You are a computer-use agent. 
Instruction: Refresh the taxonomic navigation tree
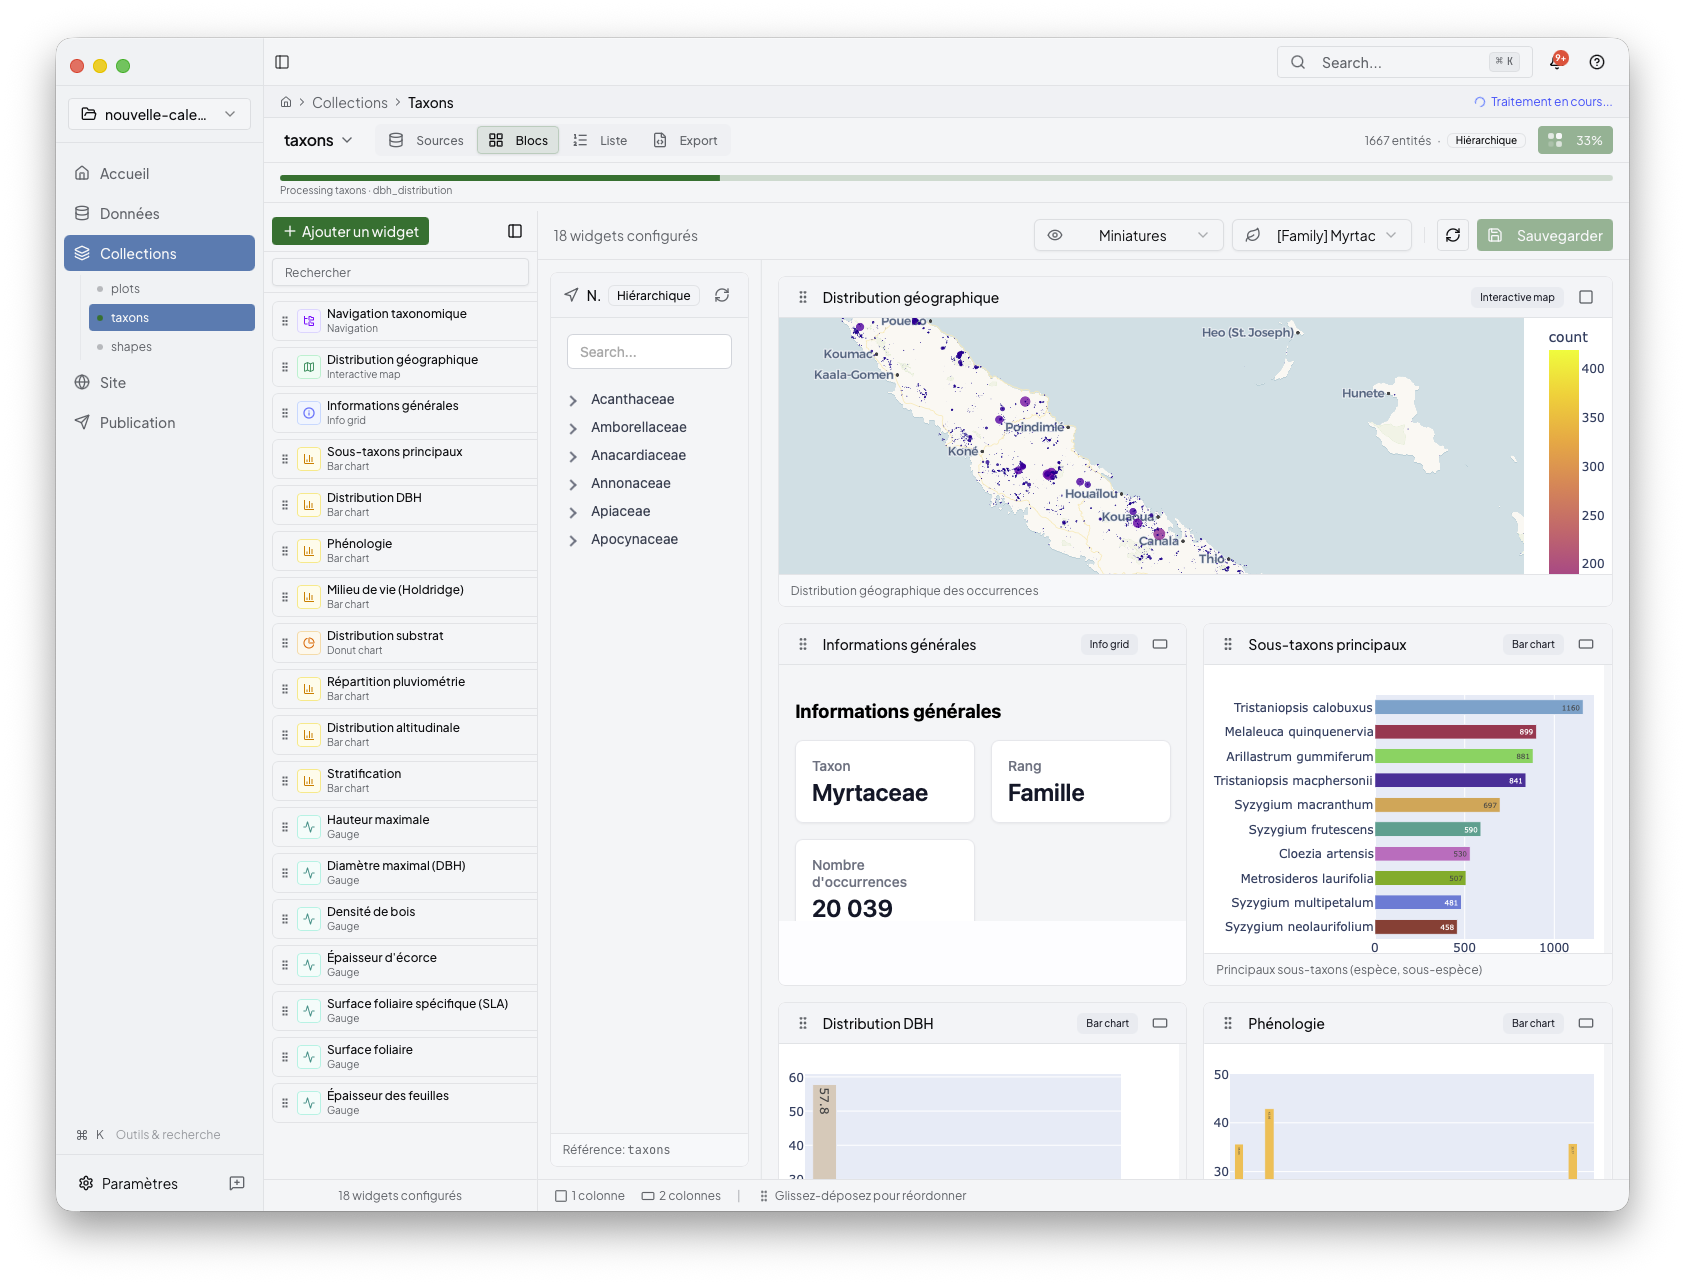click(x=722, y=295)
